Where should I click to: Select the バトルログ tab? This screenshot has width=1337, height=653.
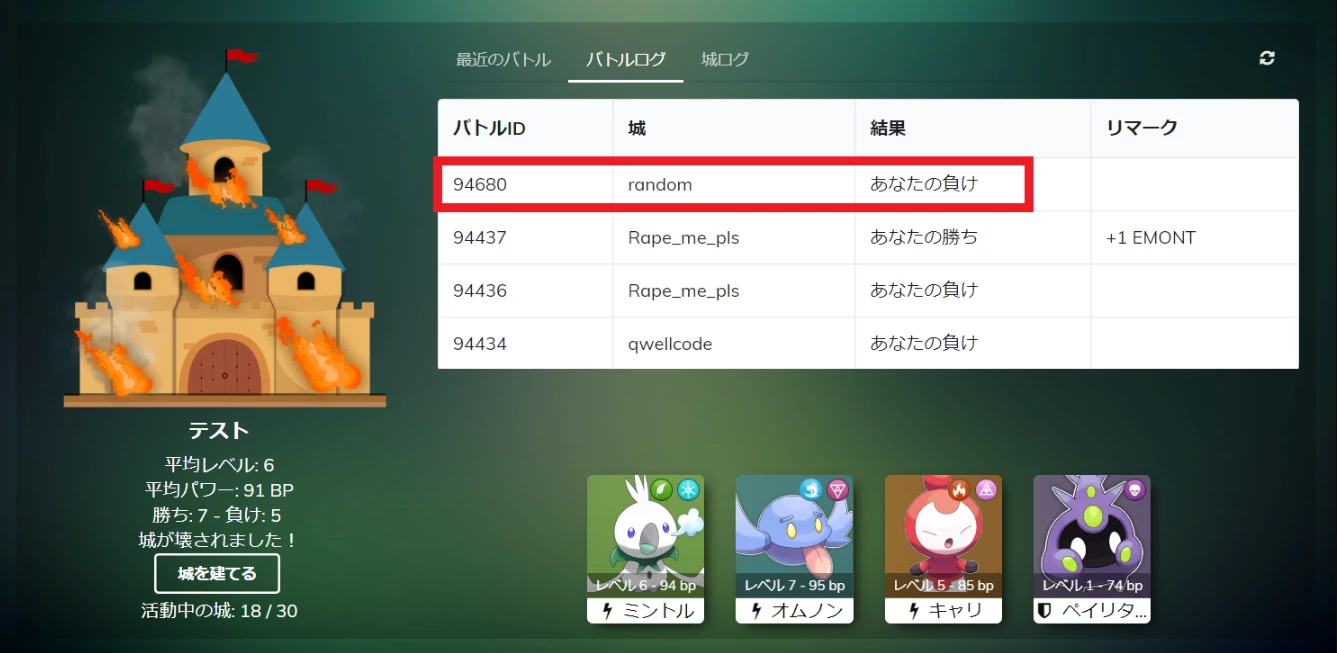click(626, 60)
